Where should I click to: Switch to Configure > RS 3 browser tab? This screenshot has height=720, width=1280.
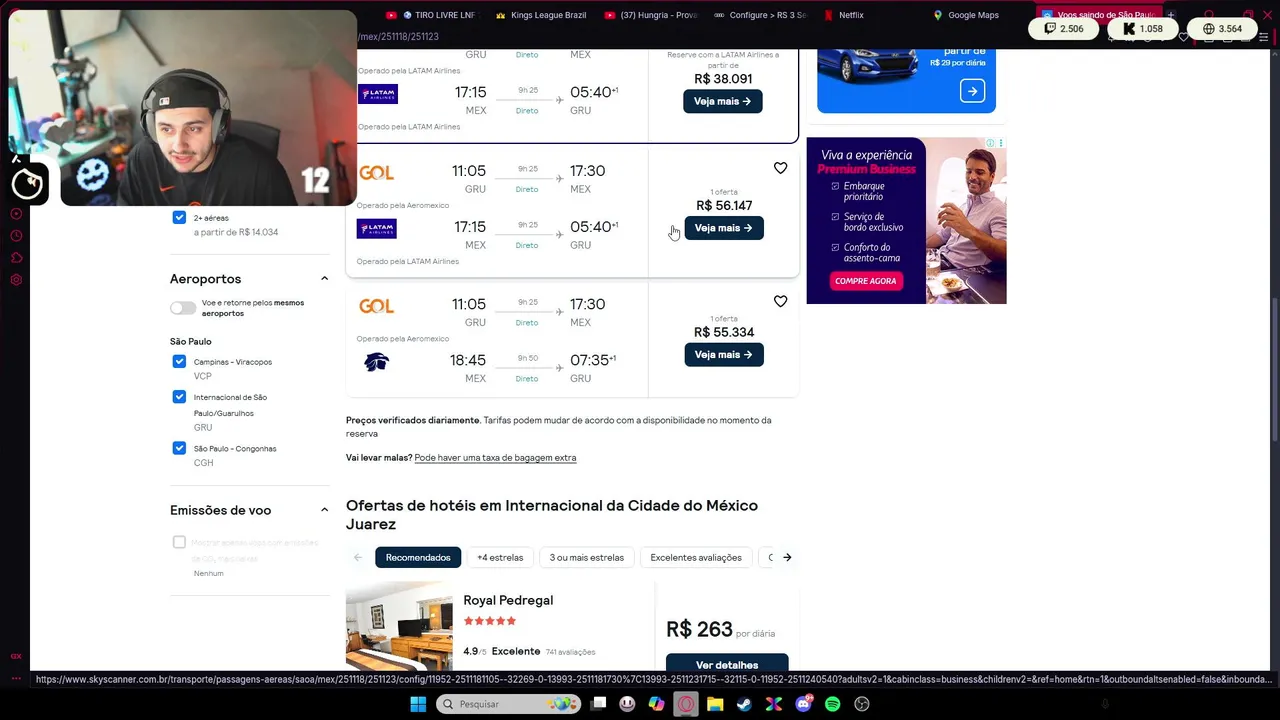click(759, 15)
